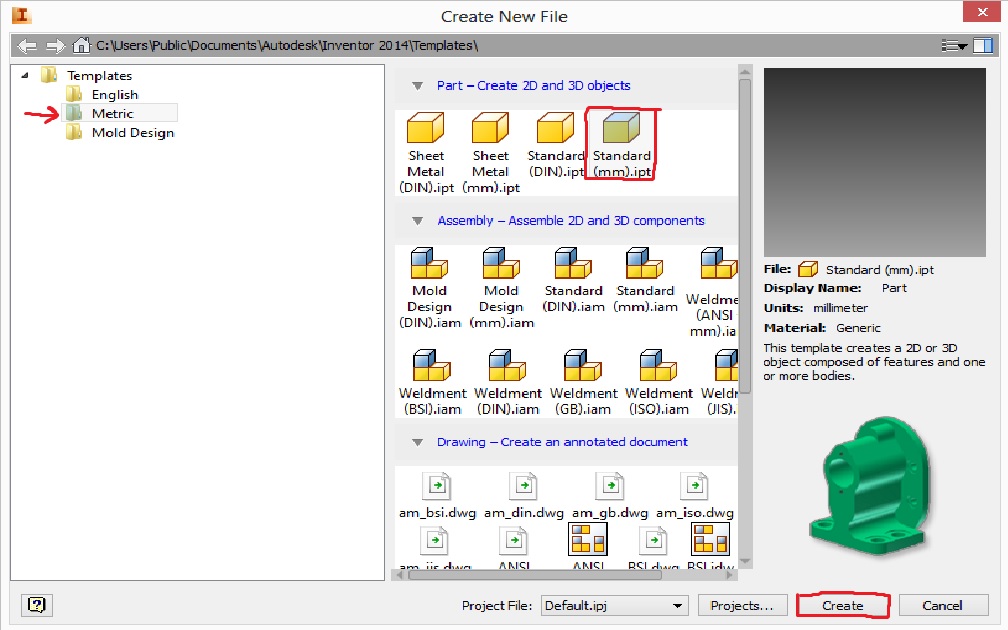Select Weldment (ANSI mm).iam template

click(712, 292)
